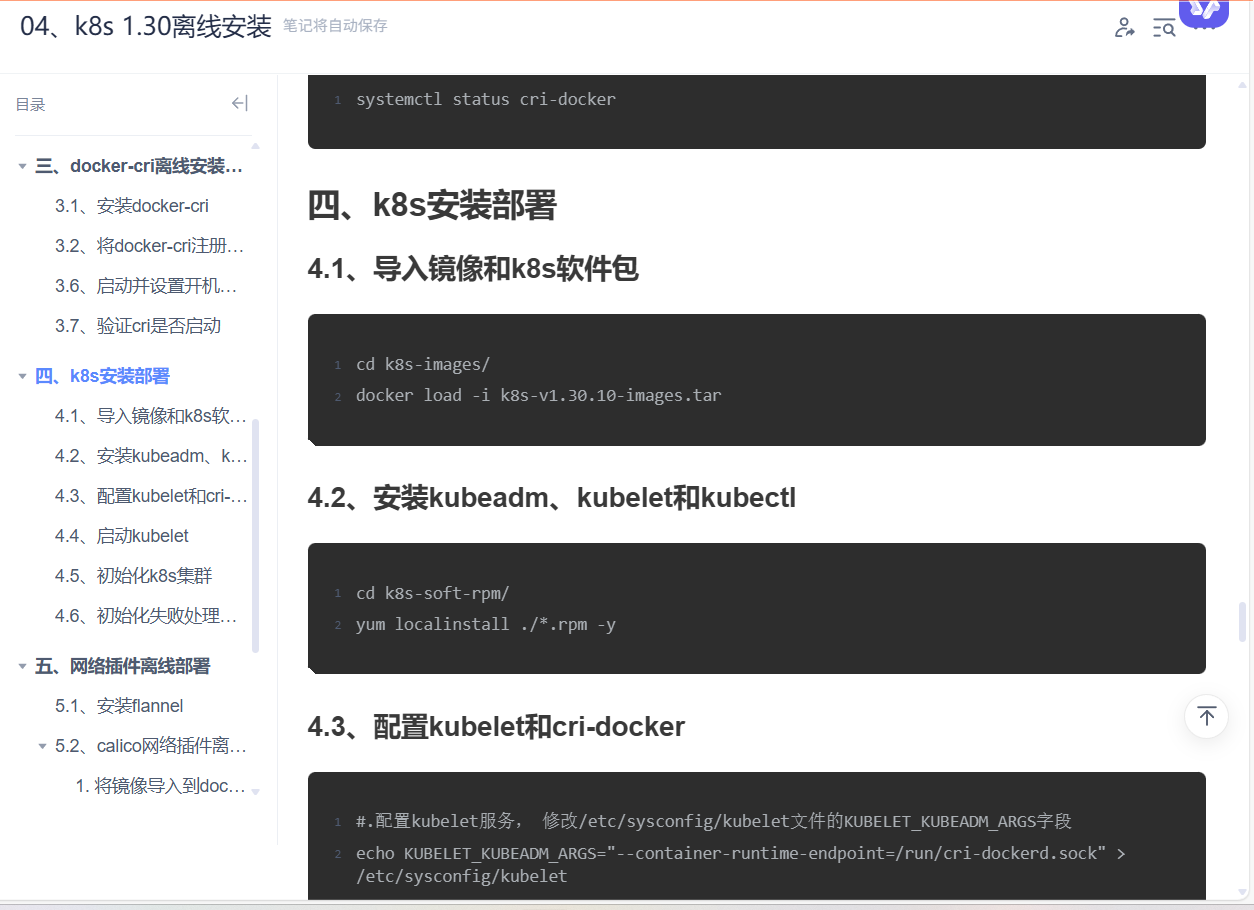This screenshot has height=910, width=1254.
Task: Click the note title 04、k8s 1.30离线安装
Action: tap(146, 27)
